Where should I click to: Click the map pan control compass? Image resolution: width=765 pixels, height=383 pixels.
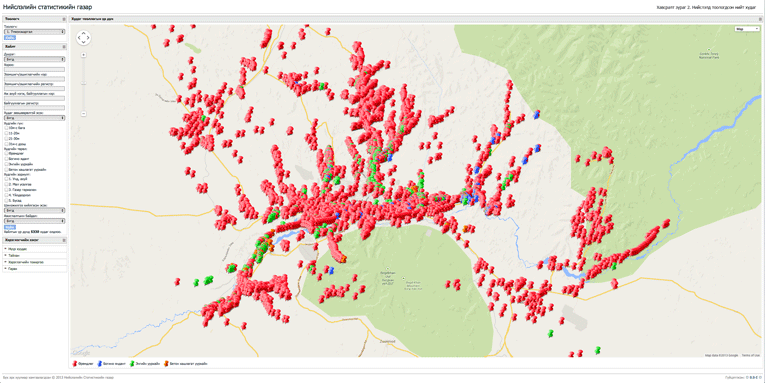click(83, 38)
